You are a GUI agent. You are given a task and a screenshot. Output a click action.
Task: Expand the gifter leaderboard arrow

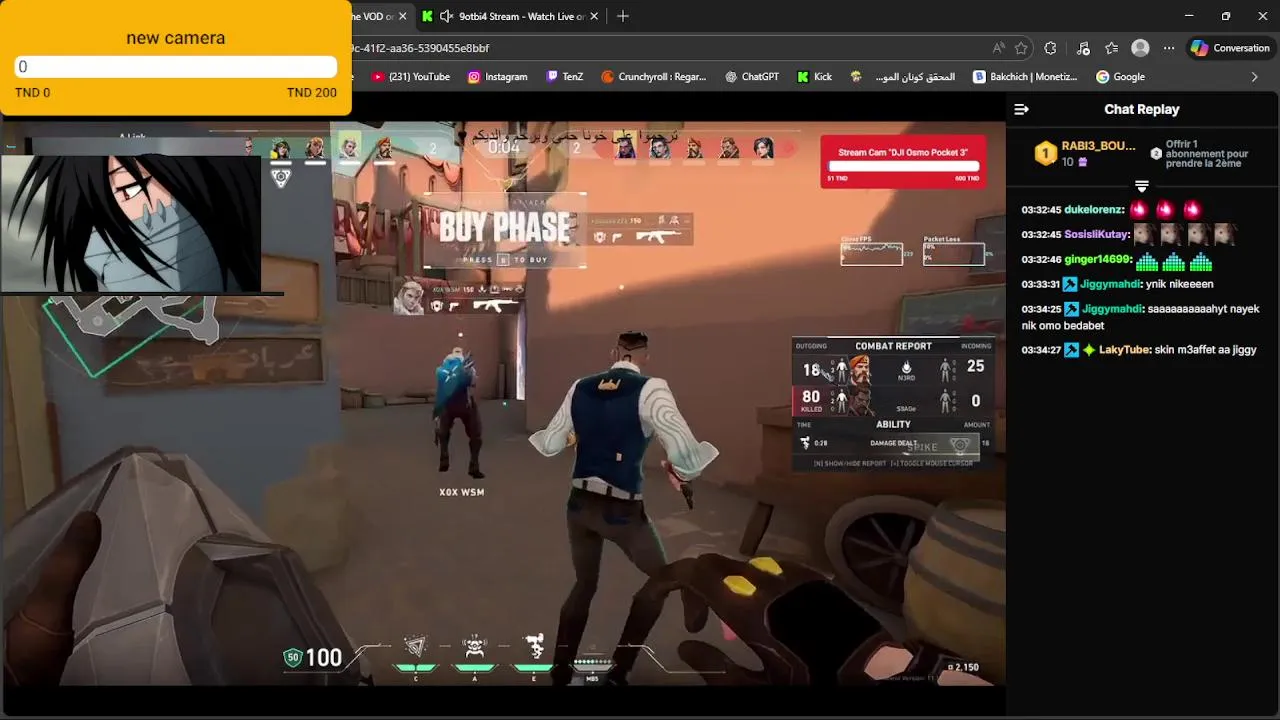1141,186
